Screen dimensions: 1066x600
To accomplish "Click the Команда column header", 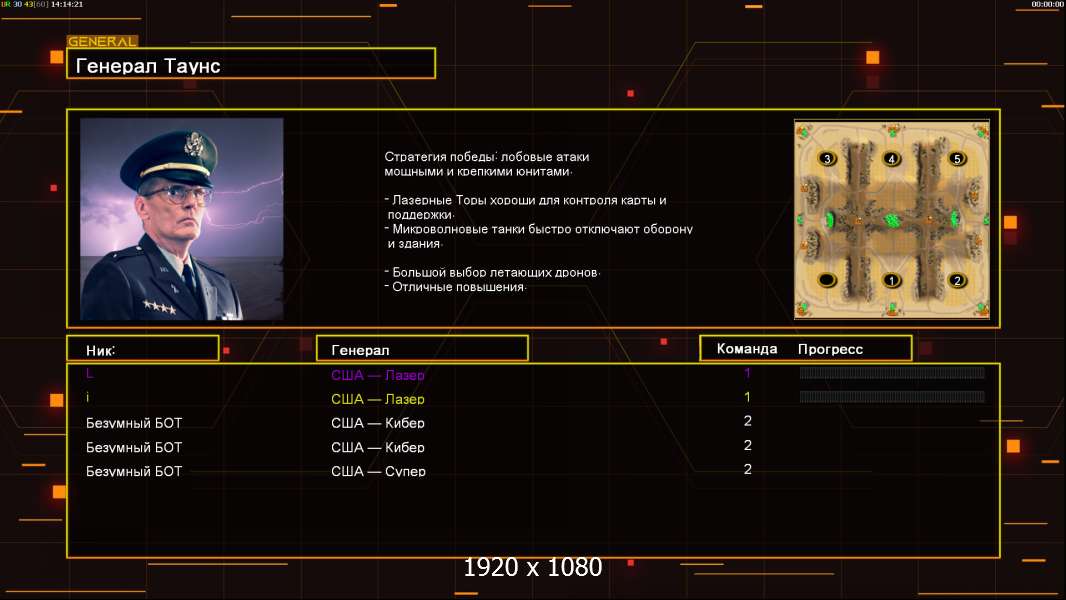I will point(746,349).
